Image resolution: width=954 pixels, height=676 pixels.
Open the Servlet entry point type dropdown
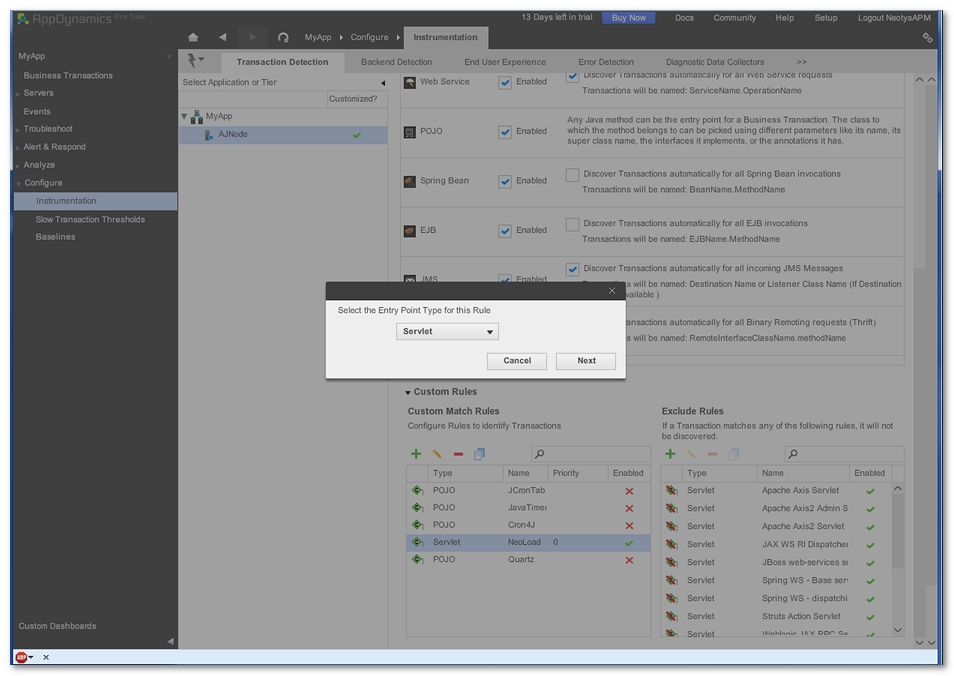tap(447, 332)
